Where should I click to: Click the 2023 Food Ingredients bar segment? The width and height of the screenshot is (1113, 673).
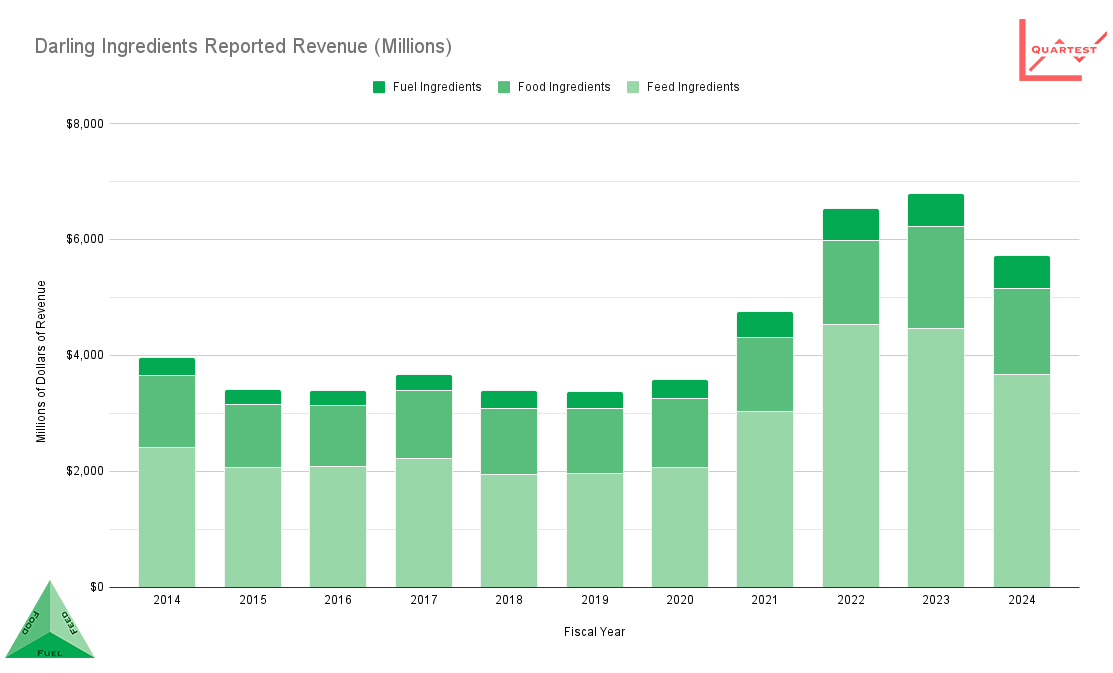(936, 278)
